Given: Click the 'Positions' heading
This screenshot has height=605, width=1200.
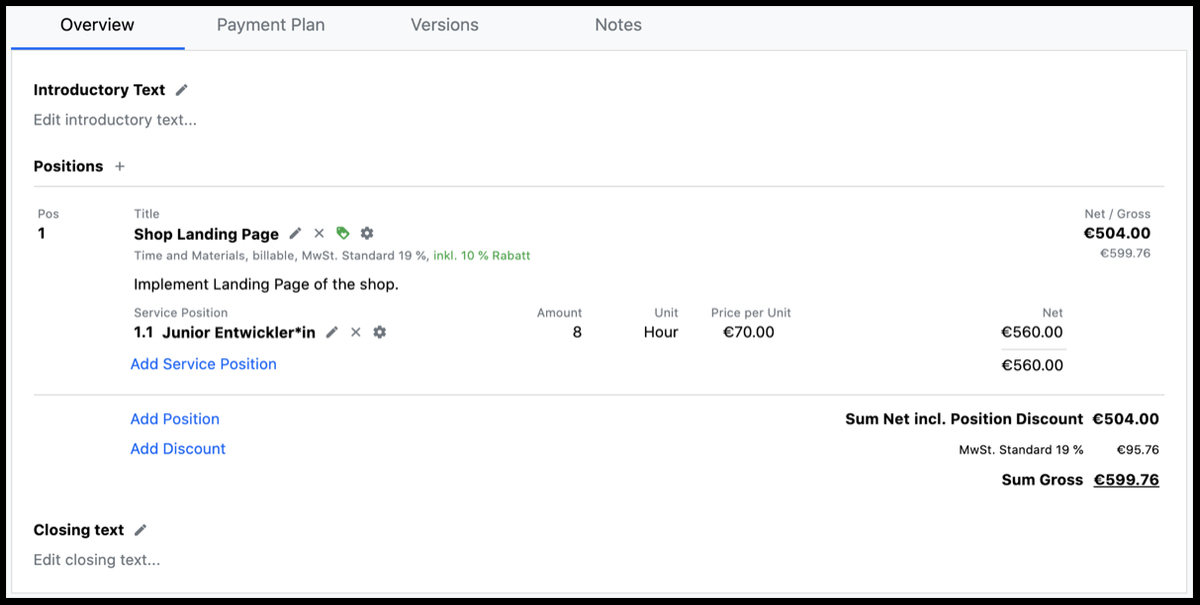Looking at the screenshot, I should point(68,166).
